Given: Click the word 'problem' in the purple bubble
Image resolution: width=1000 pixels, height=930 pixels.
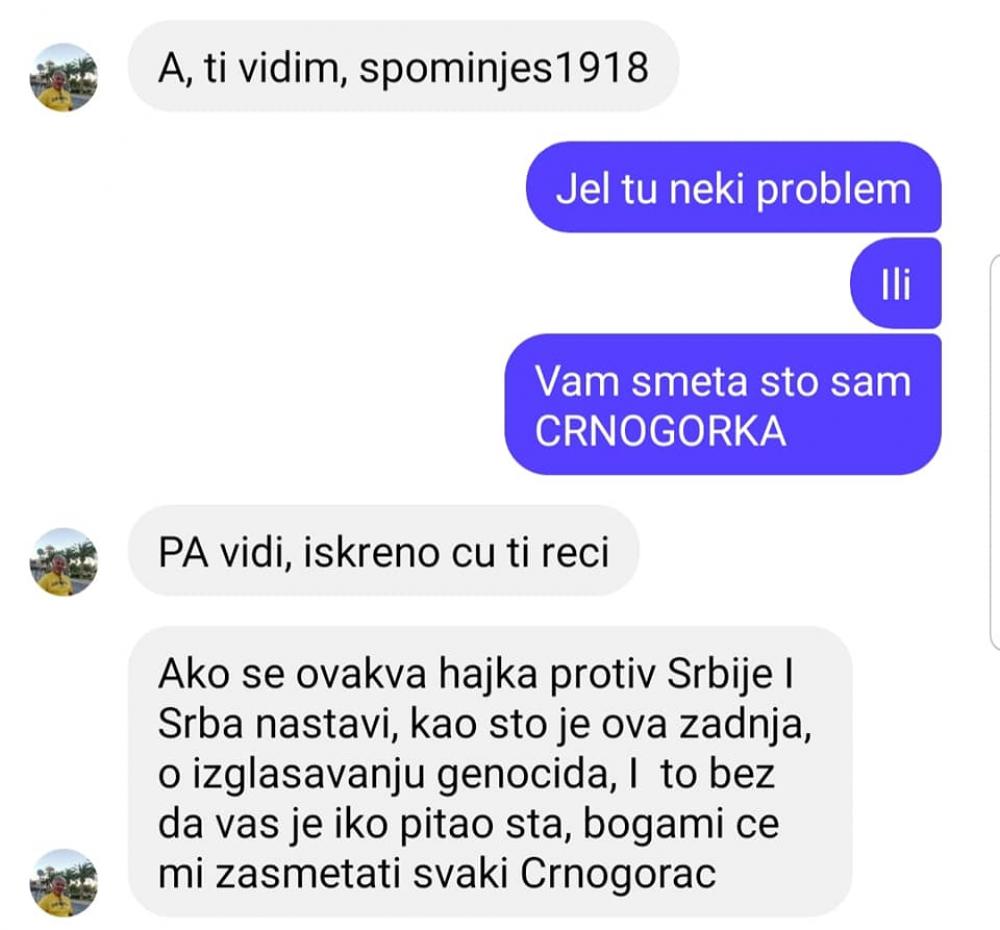Looking at the screenshot, I should [x=834, y=190].
